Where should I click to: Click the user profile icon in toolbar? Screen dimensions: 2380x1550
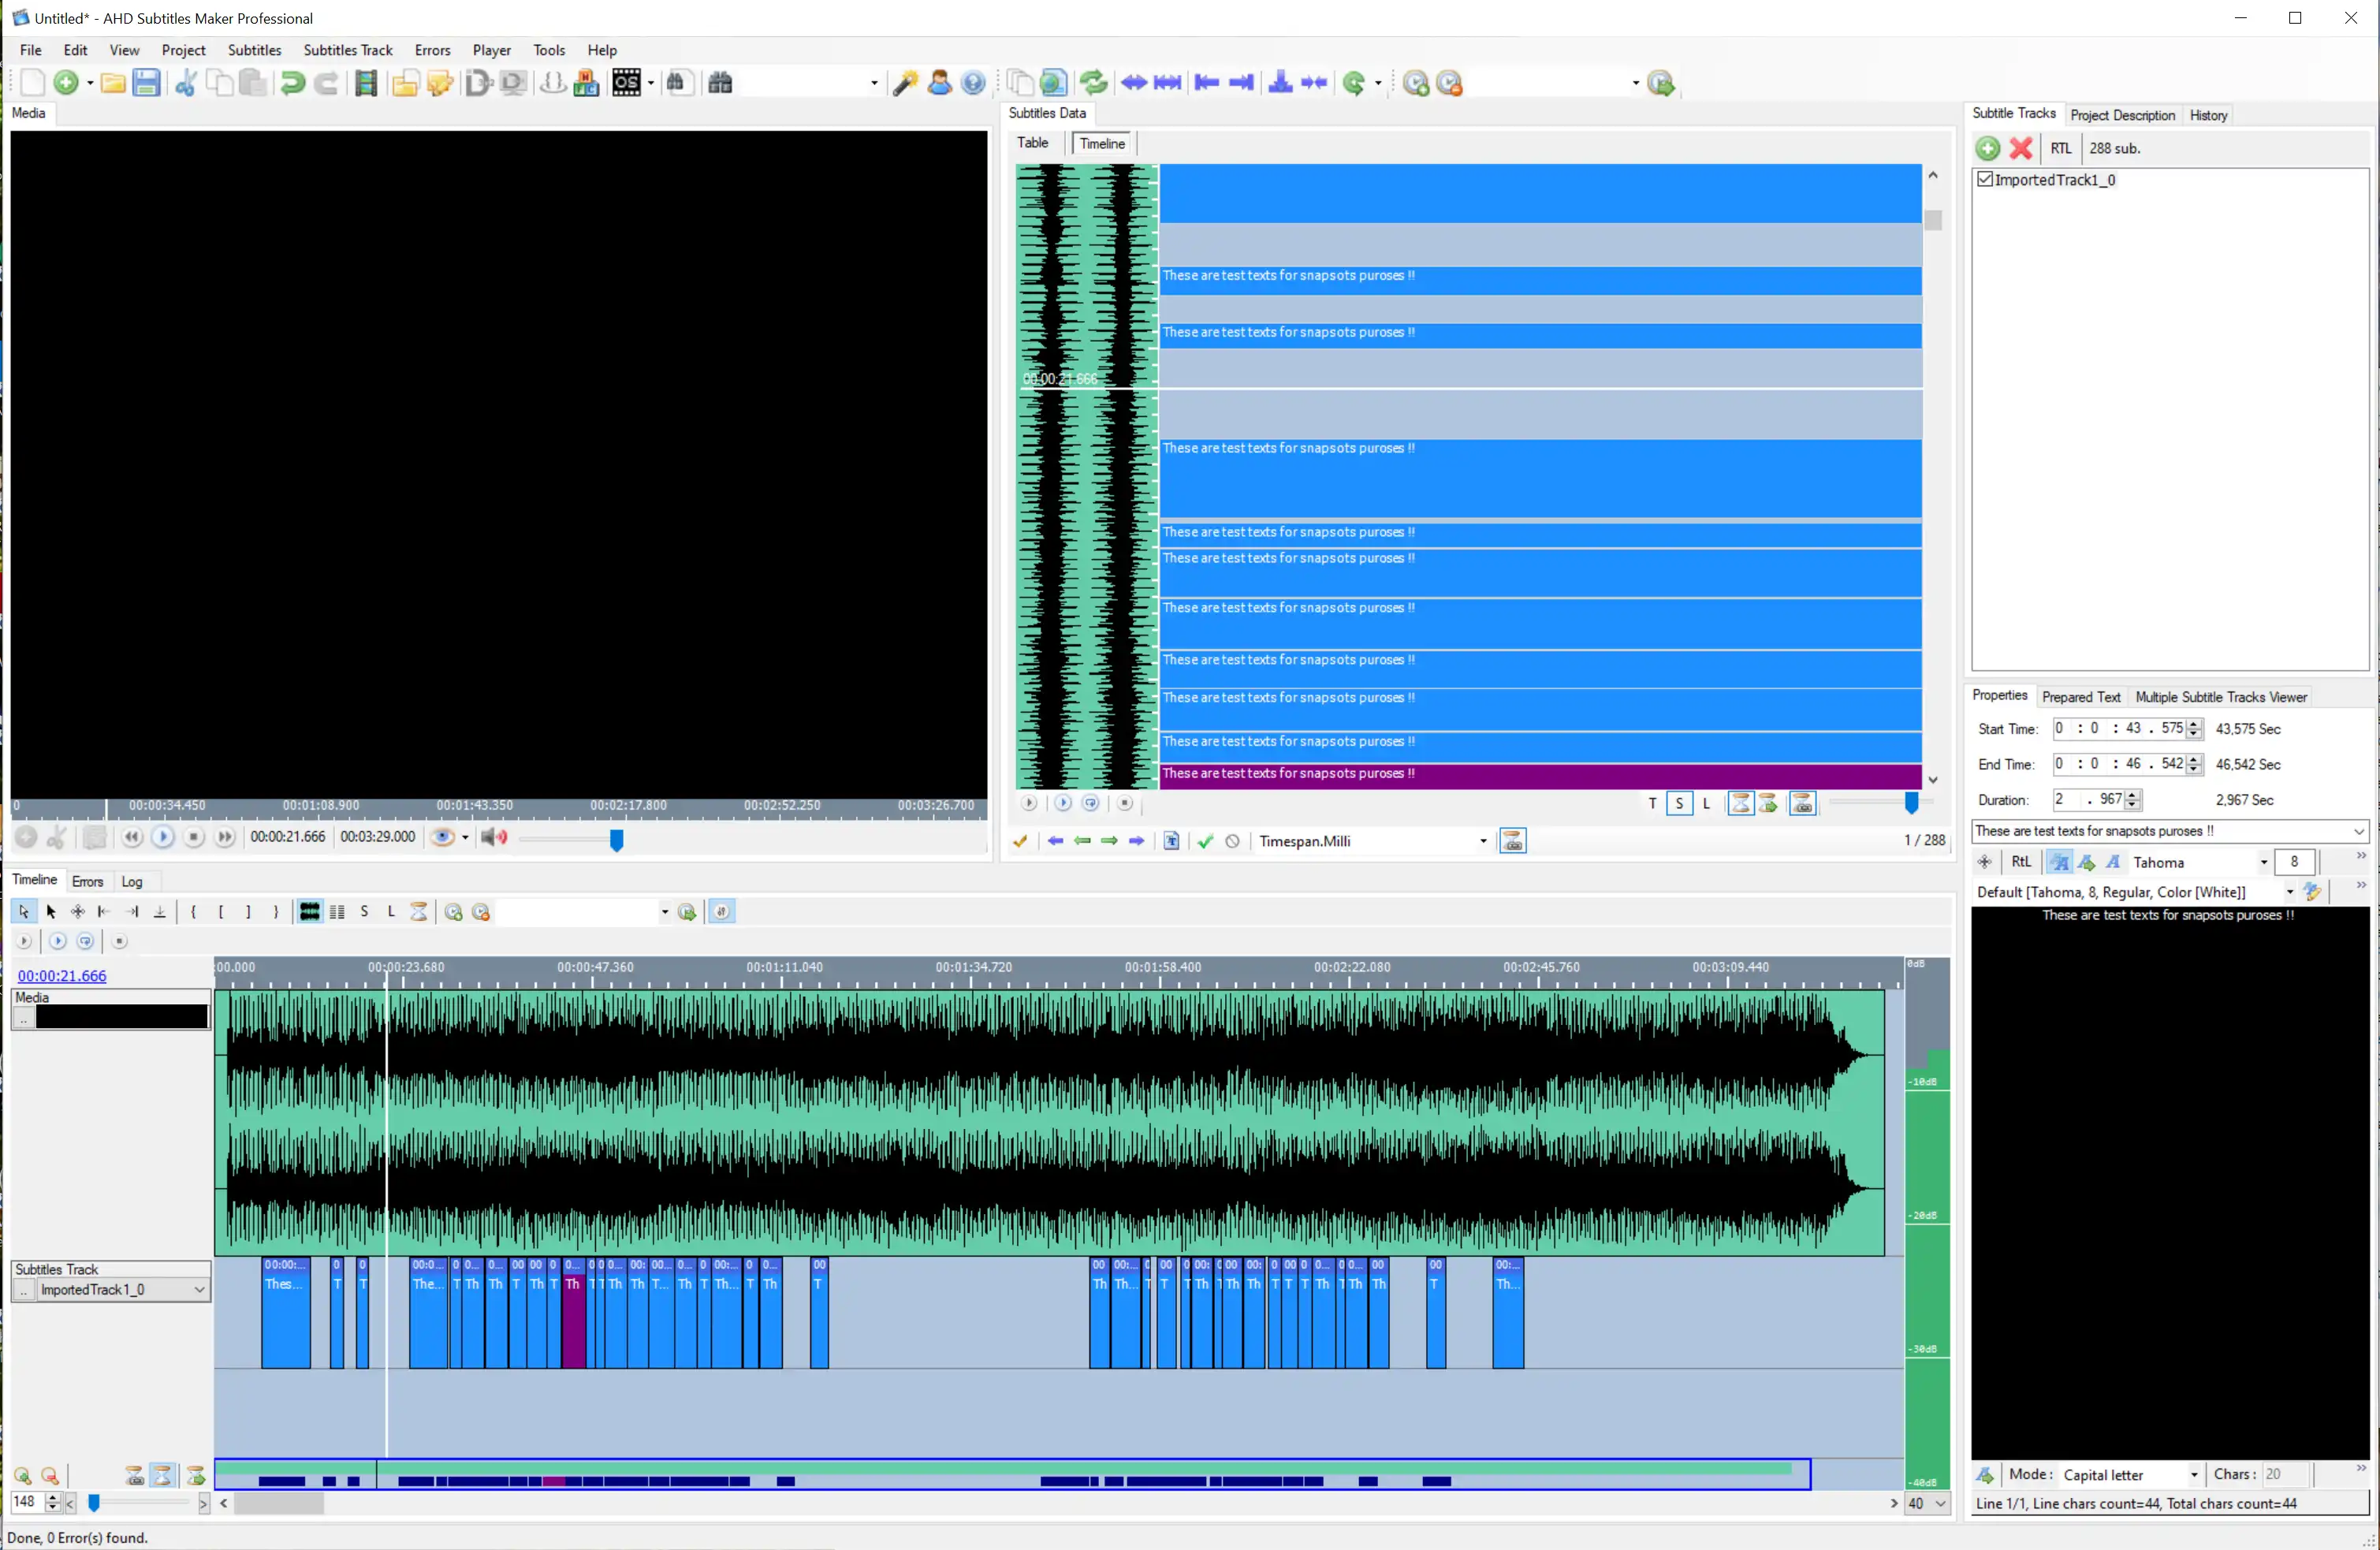pos(939,83)
